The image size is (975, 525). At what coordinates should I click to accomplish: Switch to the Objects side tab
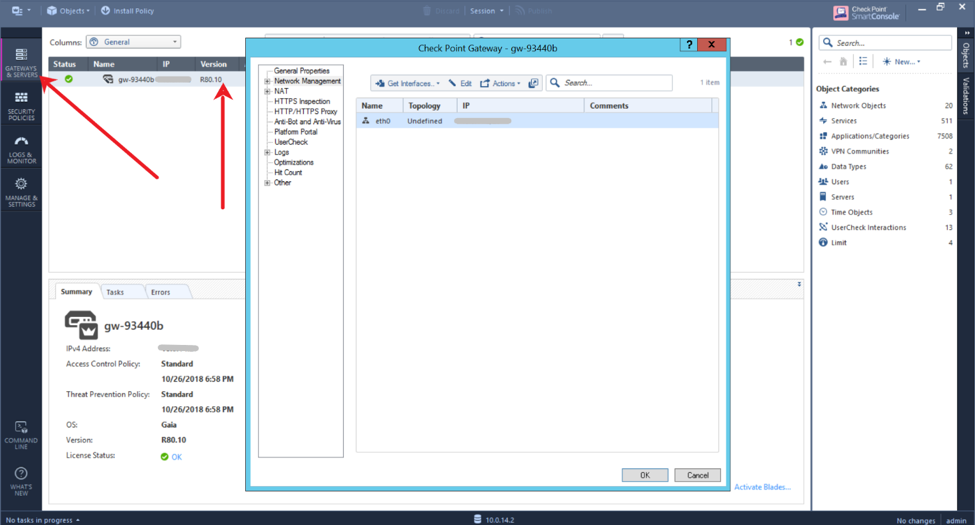pyautogui.click(x=966, y=55)
